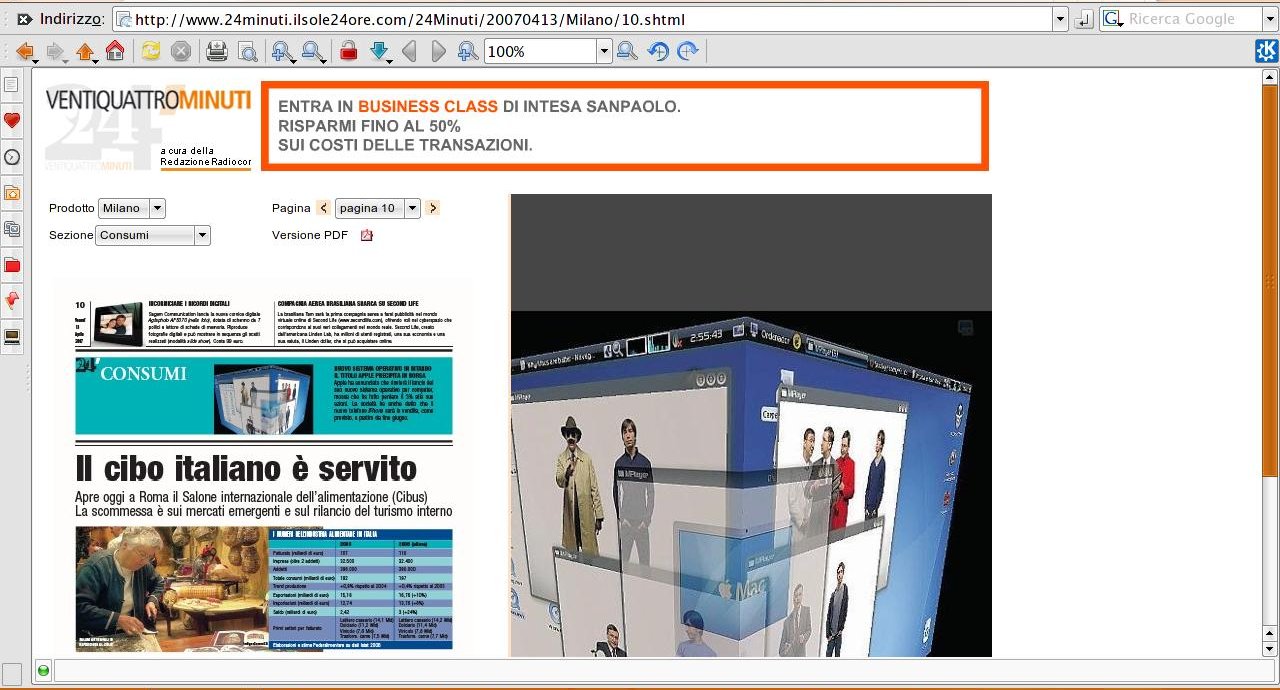The width and height of the screenshot is (1280, 690).
Task: Open the Sezione dropdown showing Consumi
Action: click(x=153, y=235)
